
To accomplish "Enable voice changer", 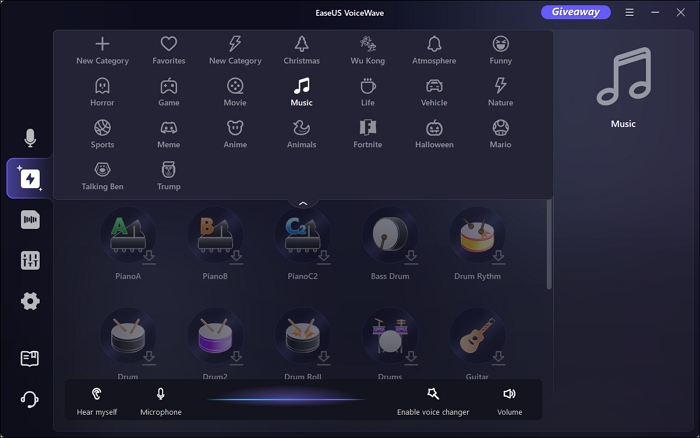I will click(x=432, y=400).
